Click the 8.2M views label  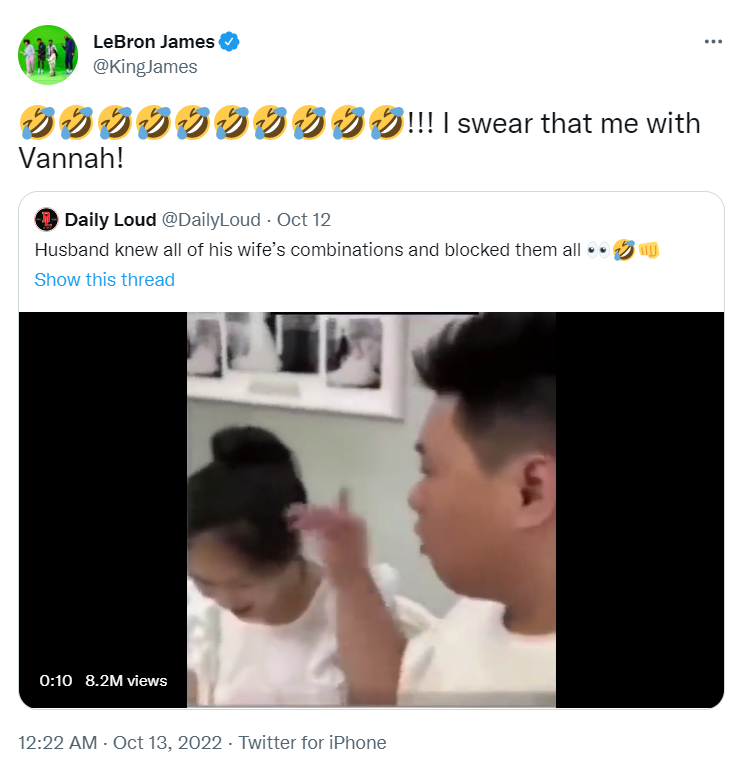pos(126,681)
